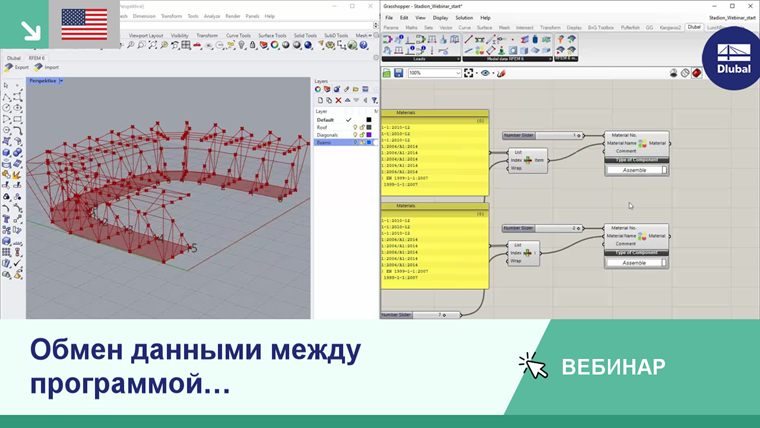This screenshot has height=428, width=760.
Task: Click the Number Slider with value 2
Action: pos(544,228)
